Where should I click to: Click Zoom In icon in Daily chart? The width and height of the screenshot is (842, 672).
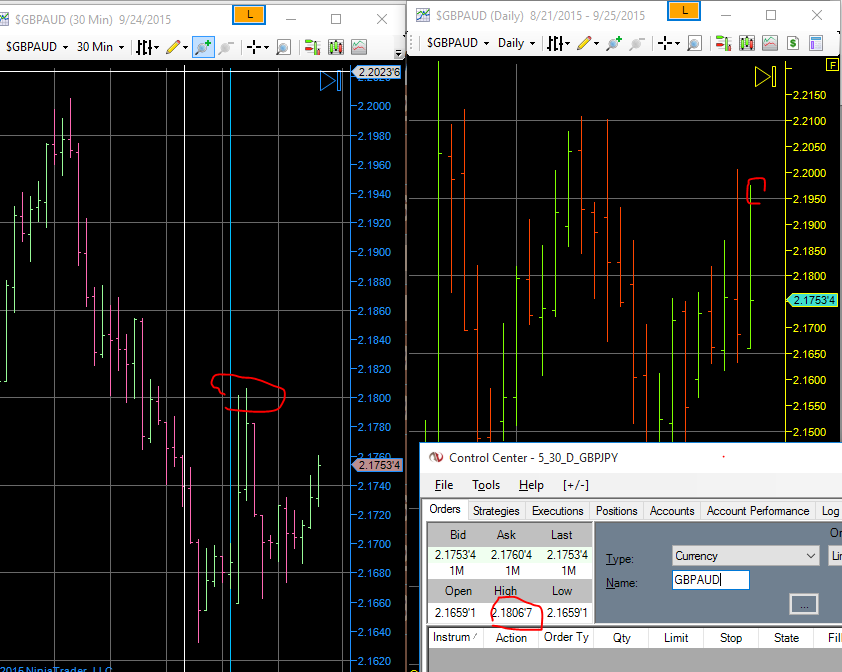613,43
